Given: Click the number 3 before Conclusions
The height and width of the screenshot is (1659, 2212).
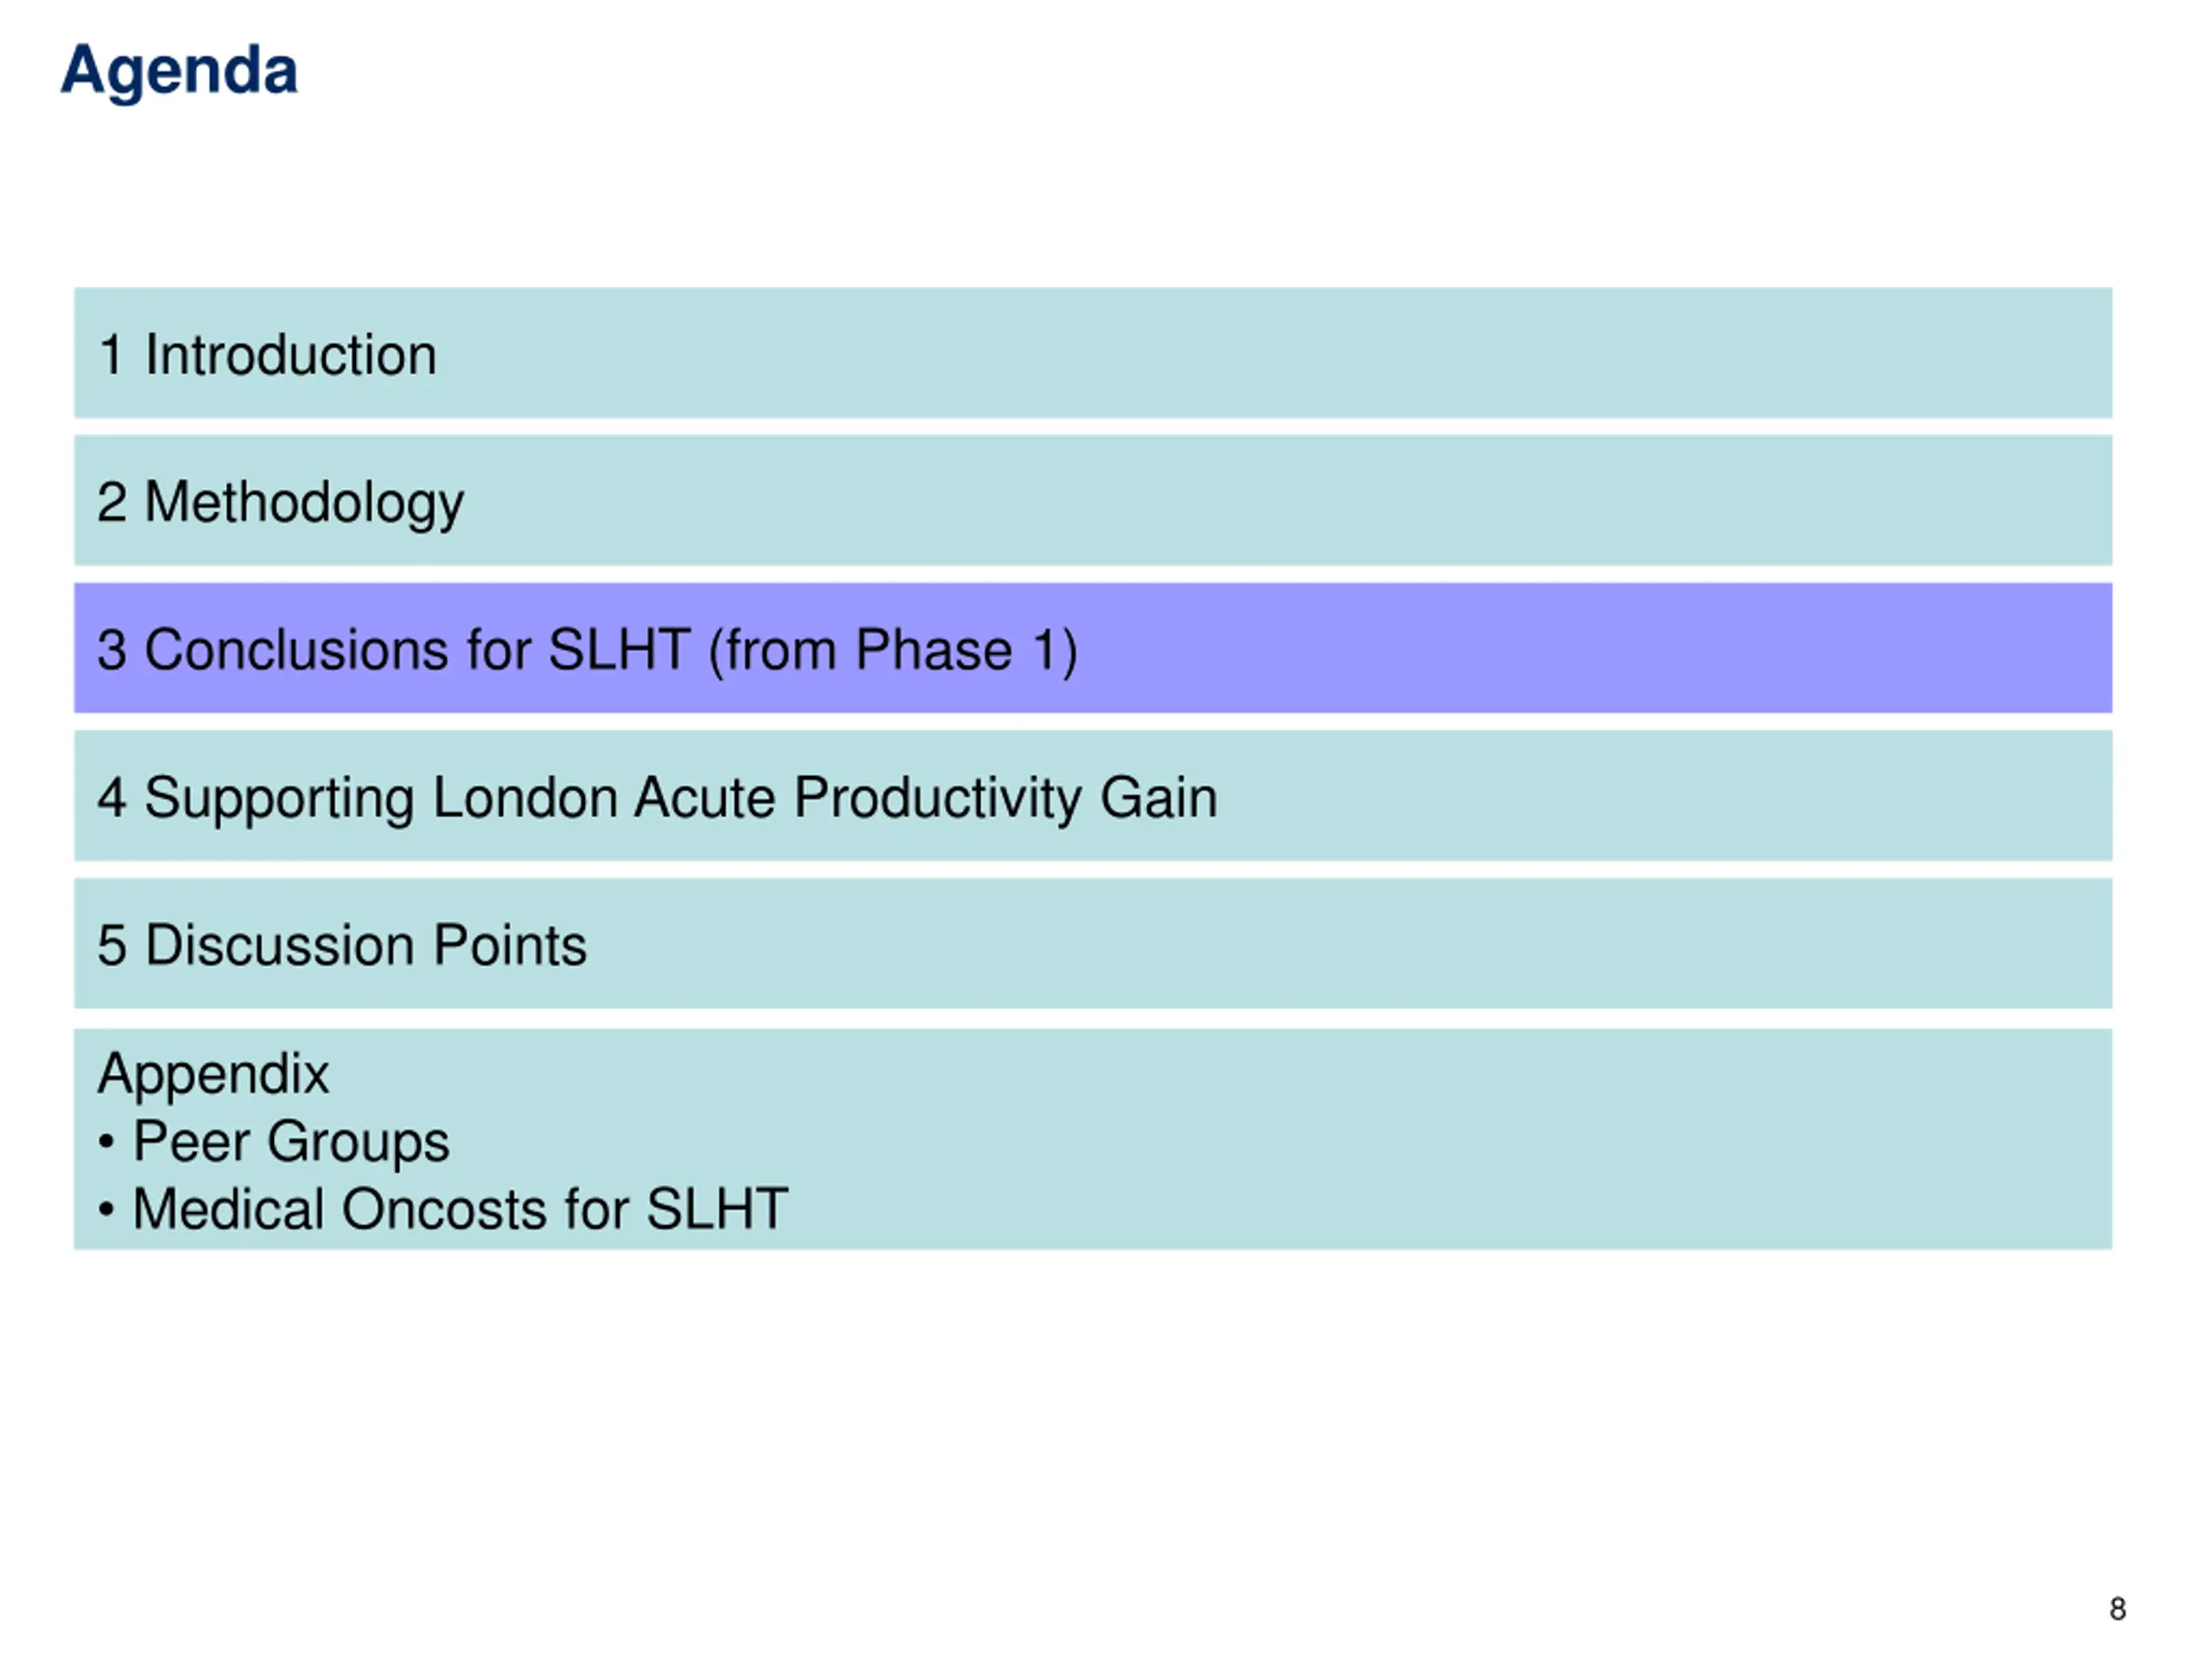Looking at the screenshot, I should [x=112, y=650].
